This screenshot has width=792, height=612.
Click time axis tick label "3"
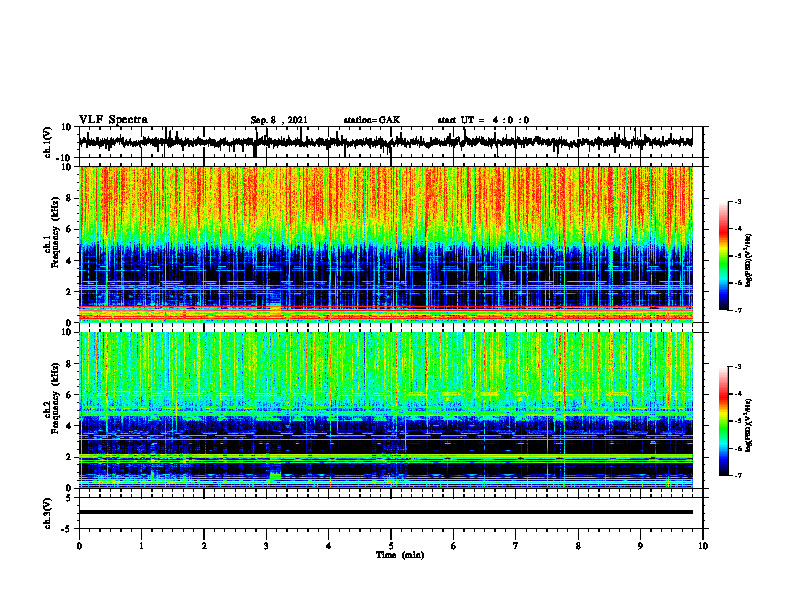(x=266, y=546)
